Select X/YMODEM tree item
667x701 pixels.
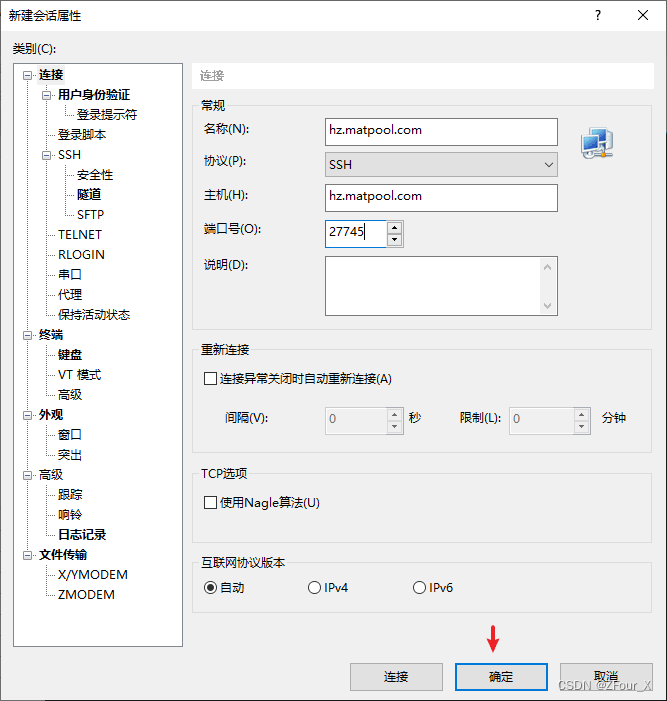tap(93, 575)
